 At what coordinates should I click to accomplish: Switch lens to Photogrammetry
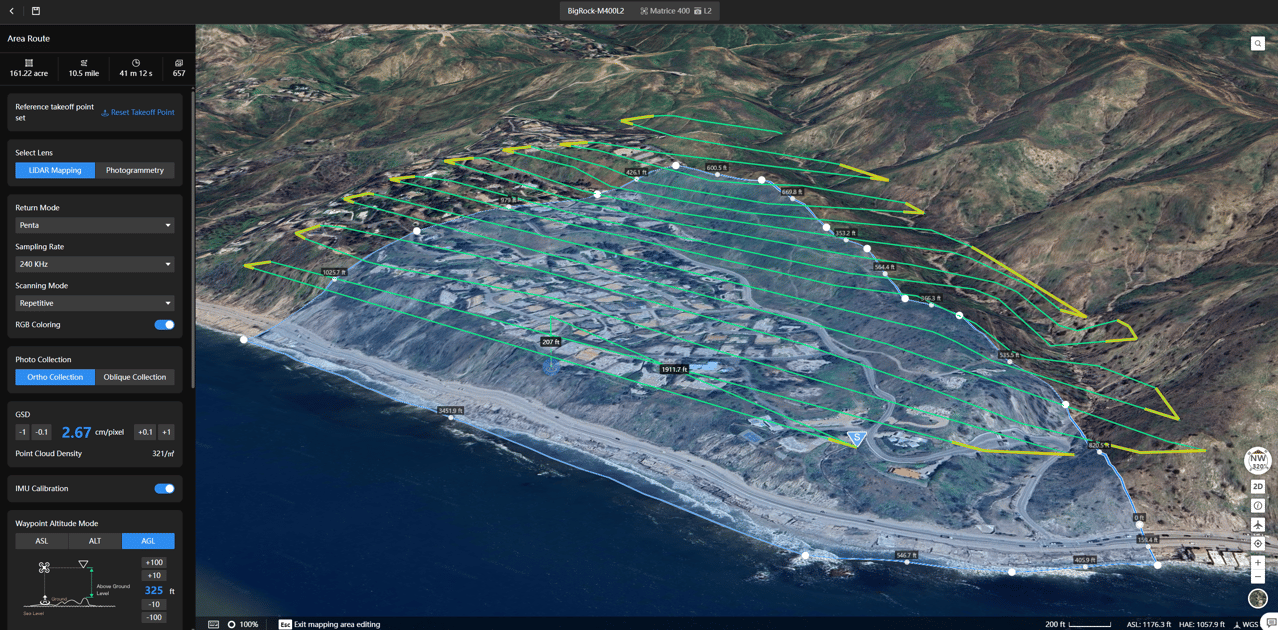tap(135, 170)
